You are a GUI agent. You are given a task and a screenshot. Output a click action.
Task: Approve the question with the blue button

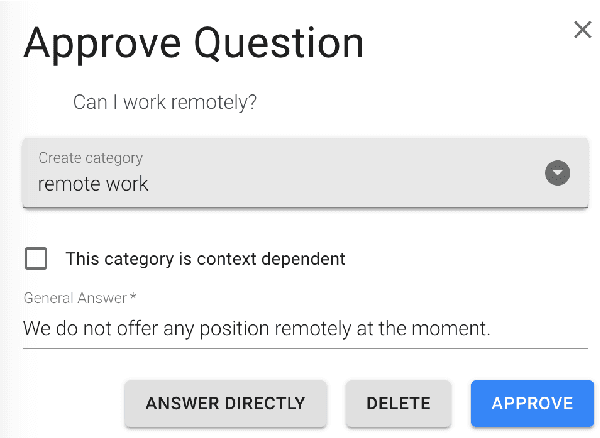[532, 403]
